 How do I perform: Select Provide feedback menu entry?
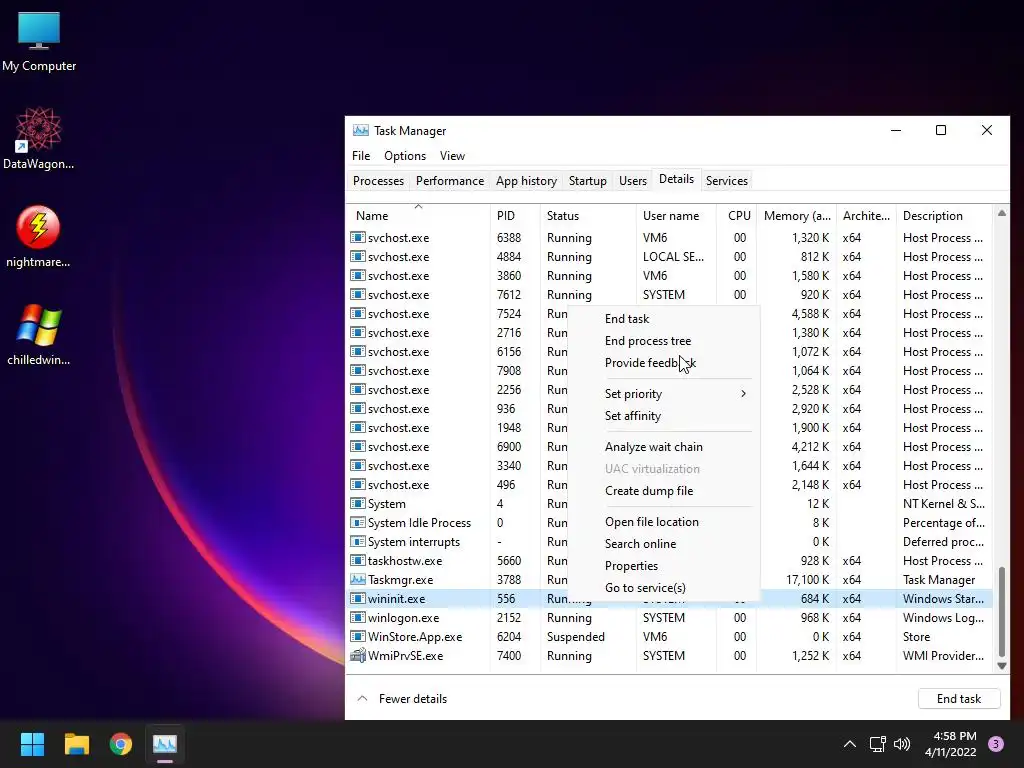pyautogui.click(x=664, y=362)
